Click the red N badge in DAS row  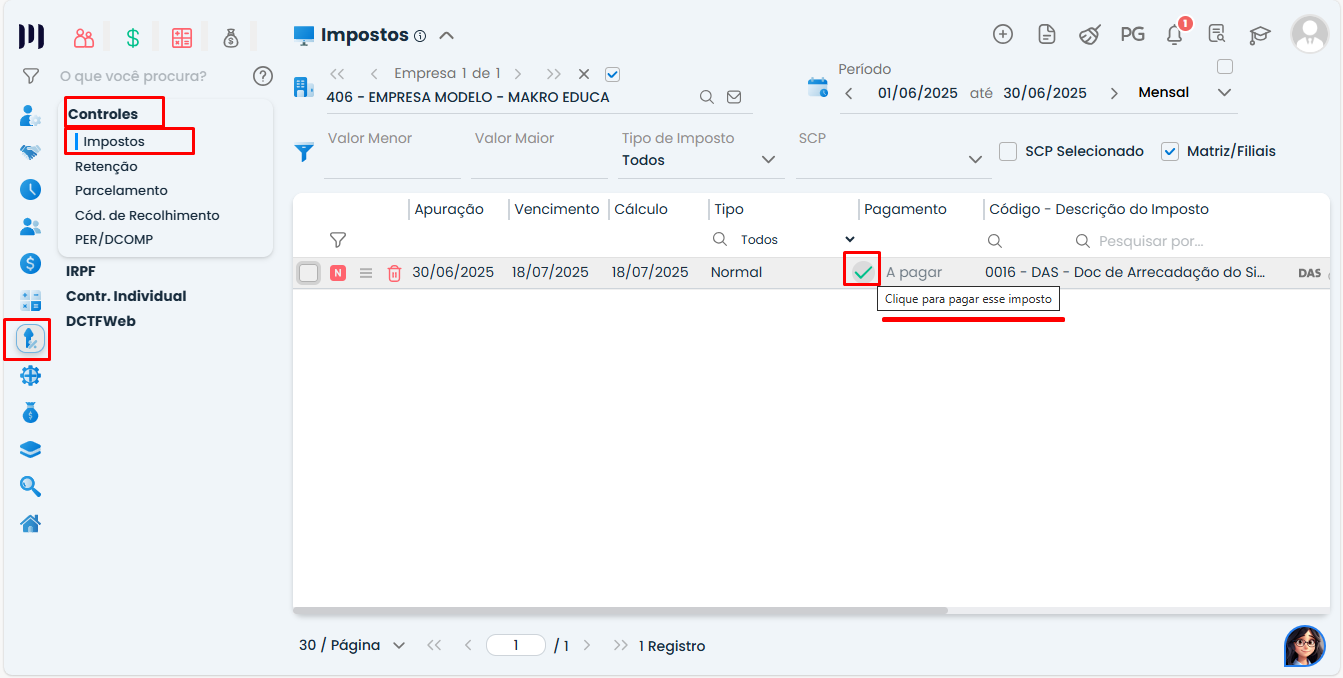(338, 273)
